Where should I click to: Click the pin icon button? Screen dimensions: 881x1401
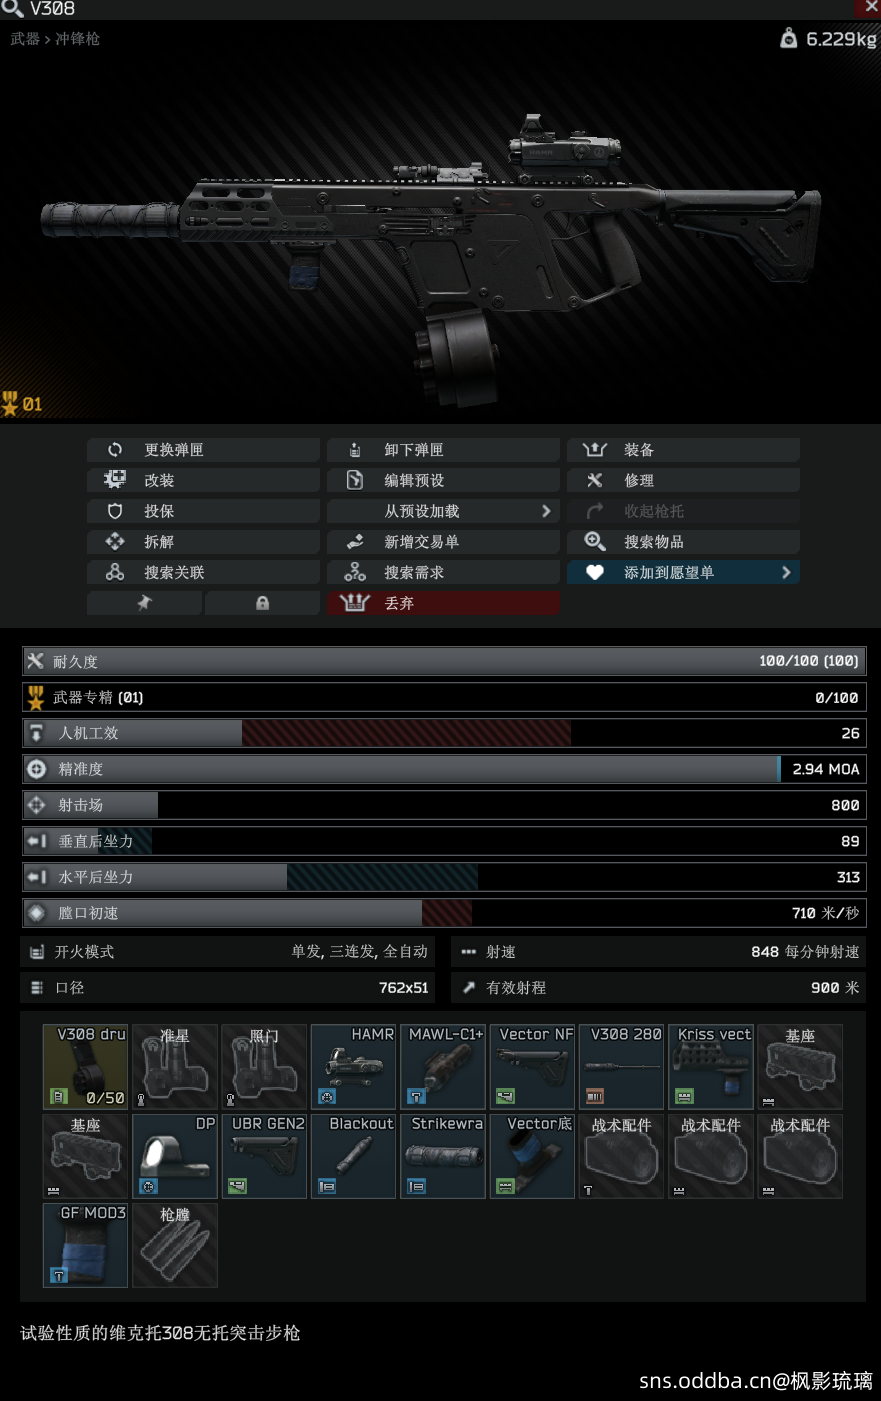(144, 603)
